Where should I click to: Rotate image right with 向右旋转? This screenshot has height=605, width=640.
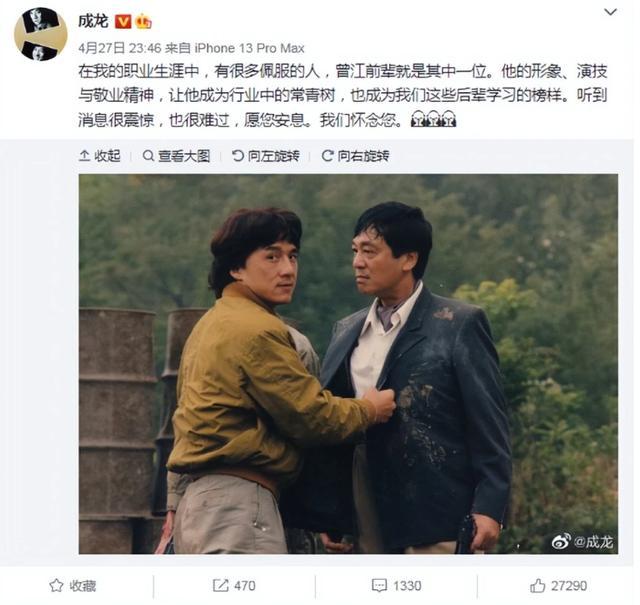(356, 156)
